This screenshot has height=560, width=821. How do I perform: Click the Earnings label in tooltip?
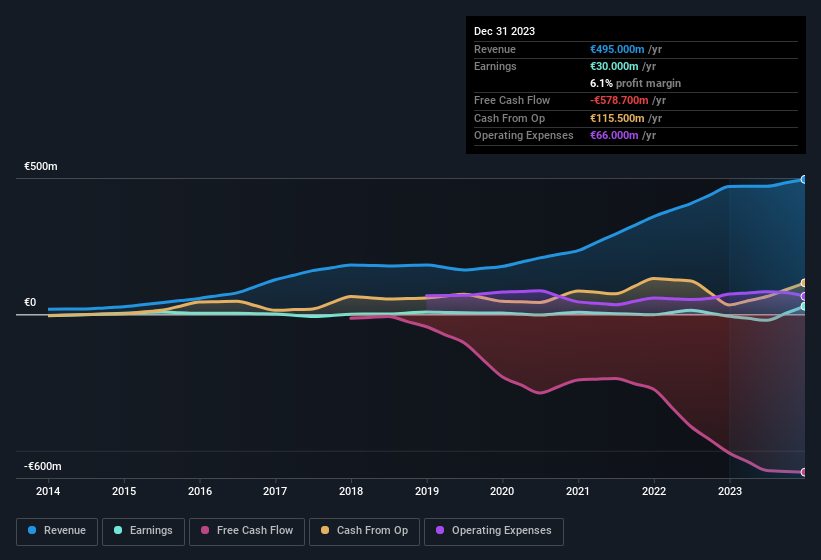click(495, 66)
